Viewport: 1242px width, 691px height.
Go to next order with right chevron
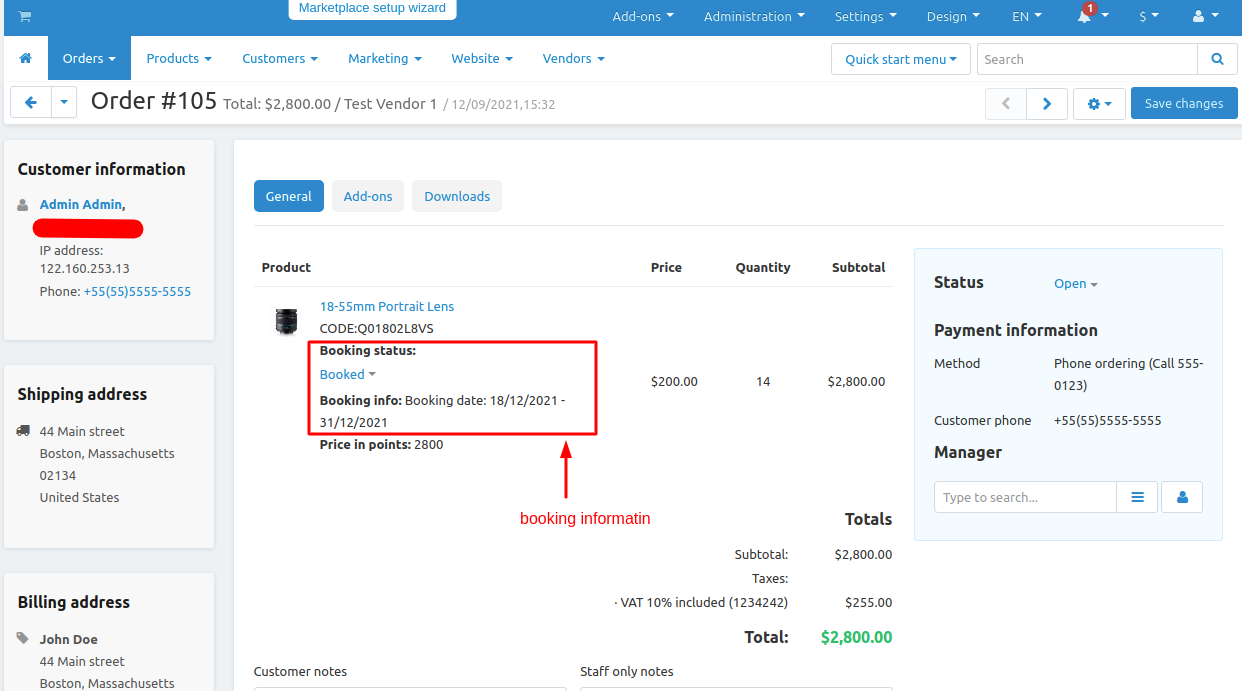click(x=1046, y=104)
